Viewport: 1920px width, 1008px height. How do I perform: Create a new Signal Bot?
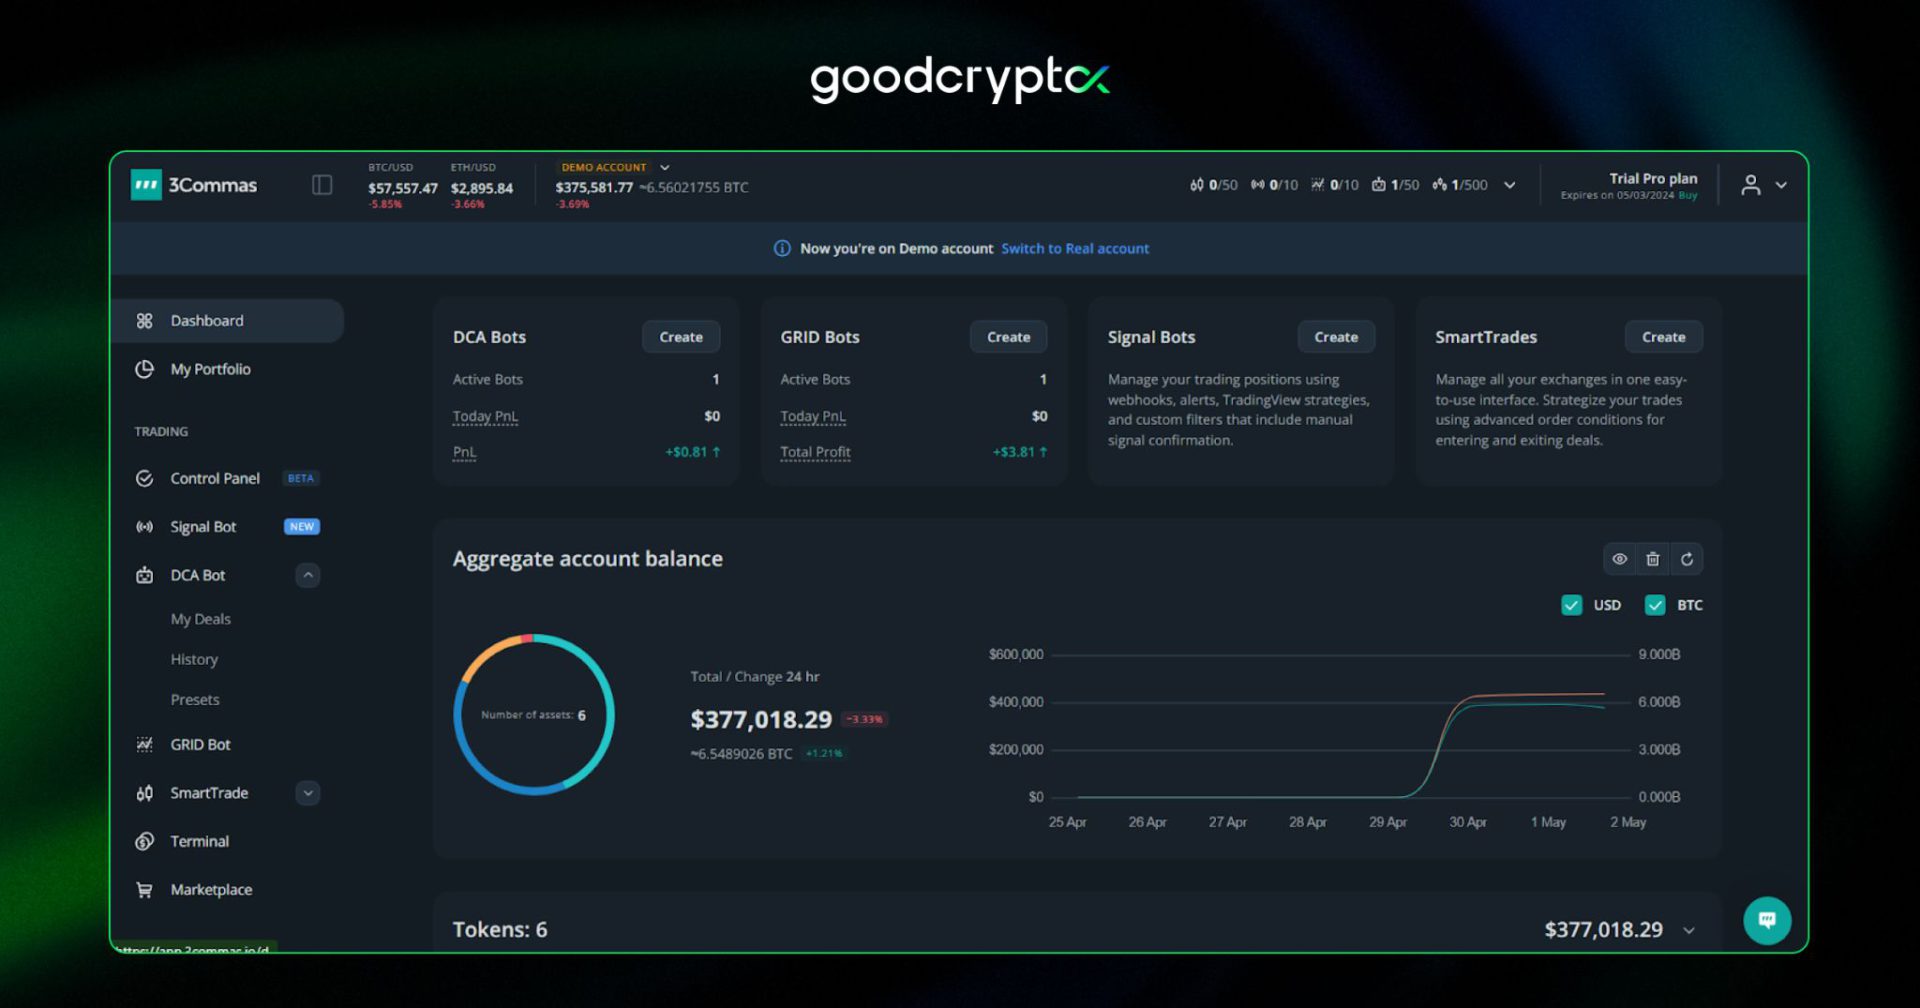point(1336,337)
